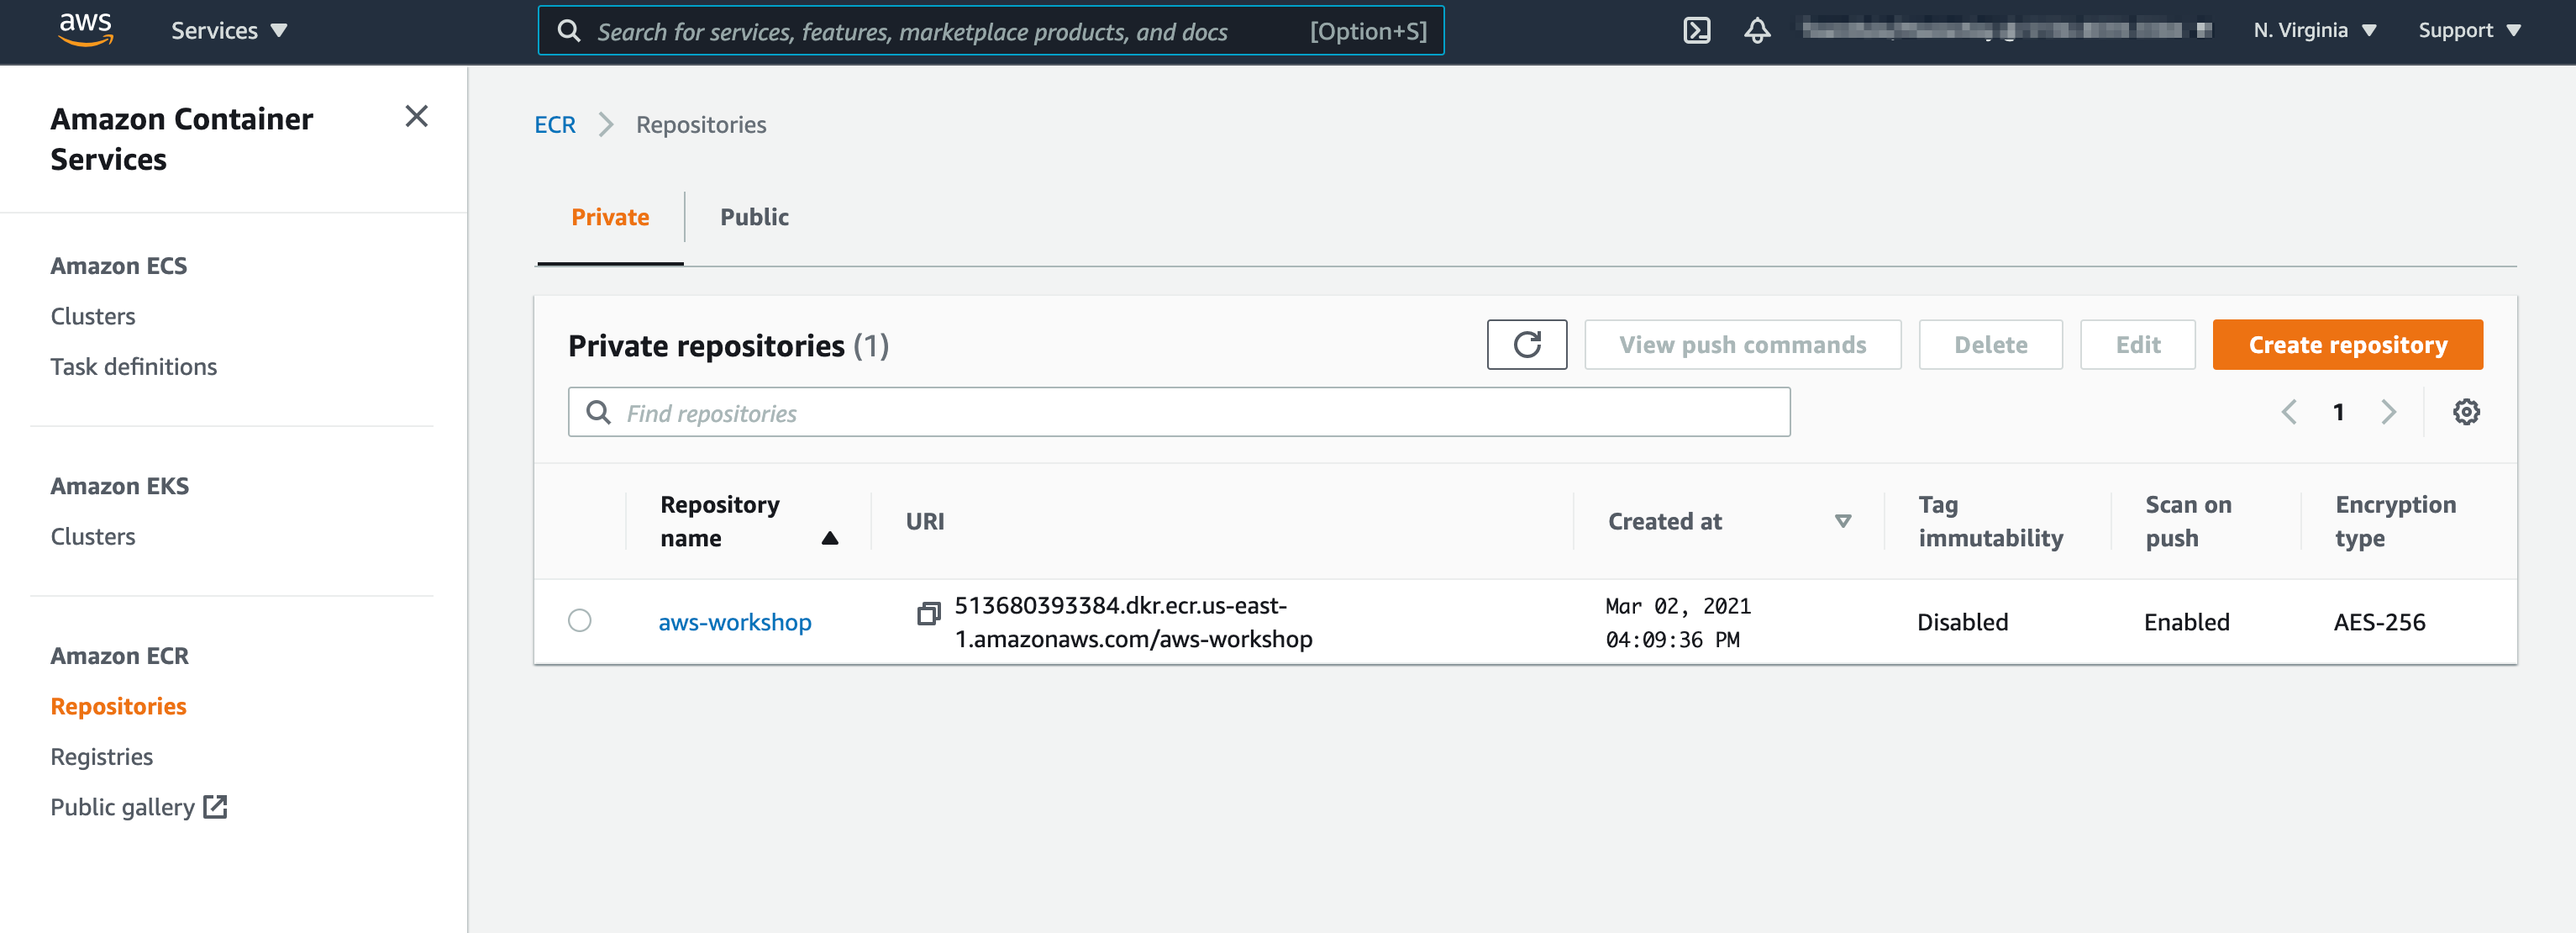Image resolution: width=2576 pixels, height=933 pixels.
Task: Launch the CloudShell terminal icon
Action: point(1696,31)
